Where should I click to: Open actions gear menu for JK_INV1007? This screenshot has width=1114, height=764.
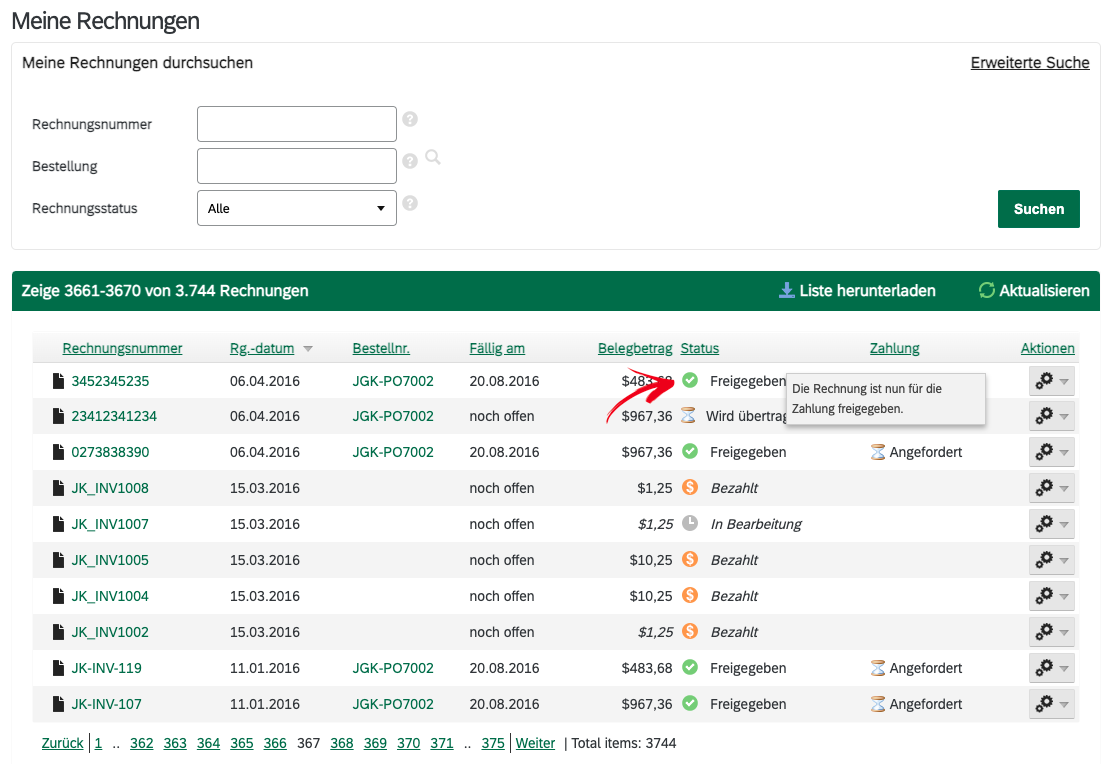(x=1051, y=524)
